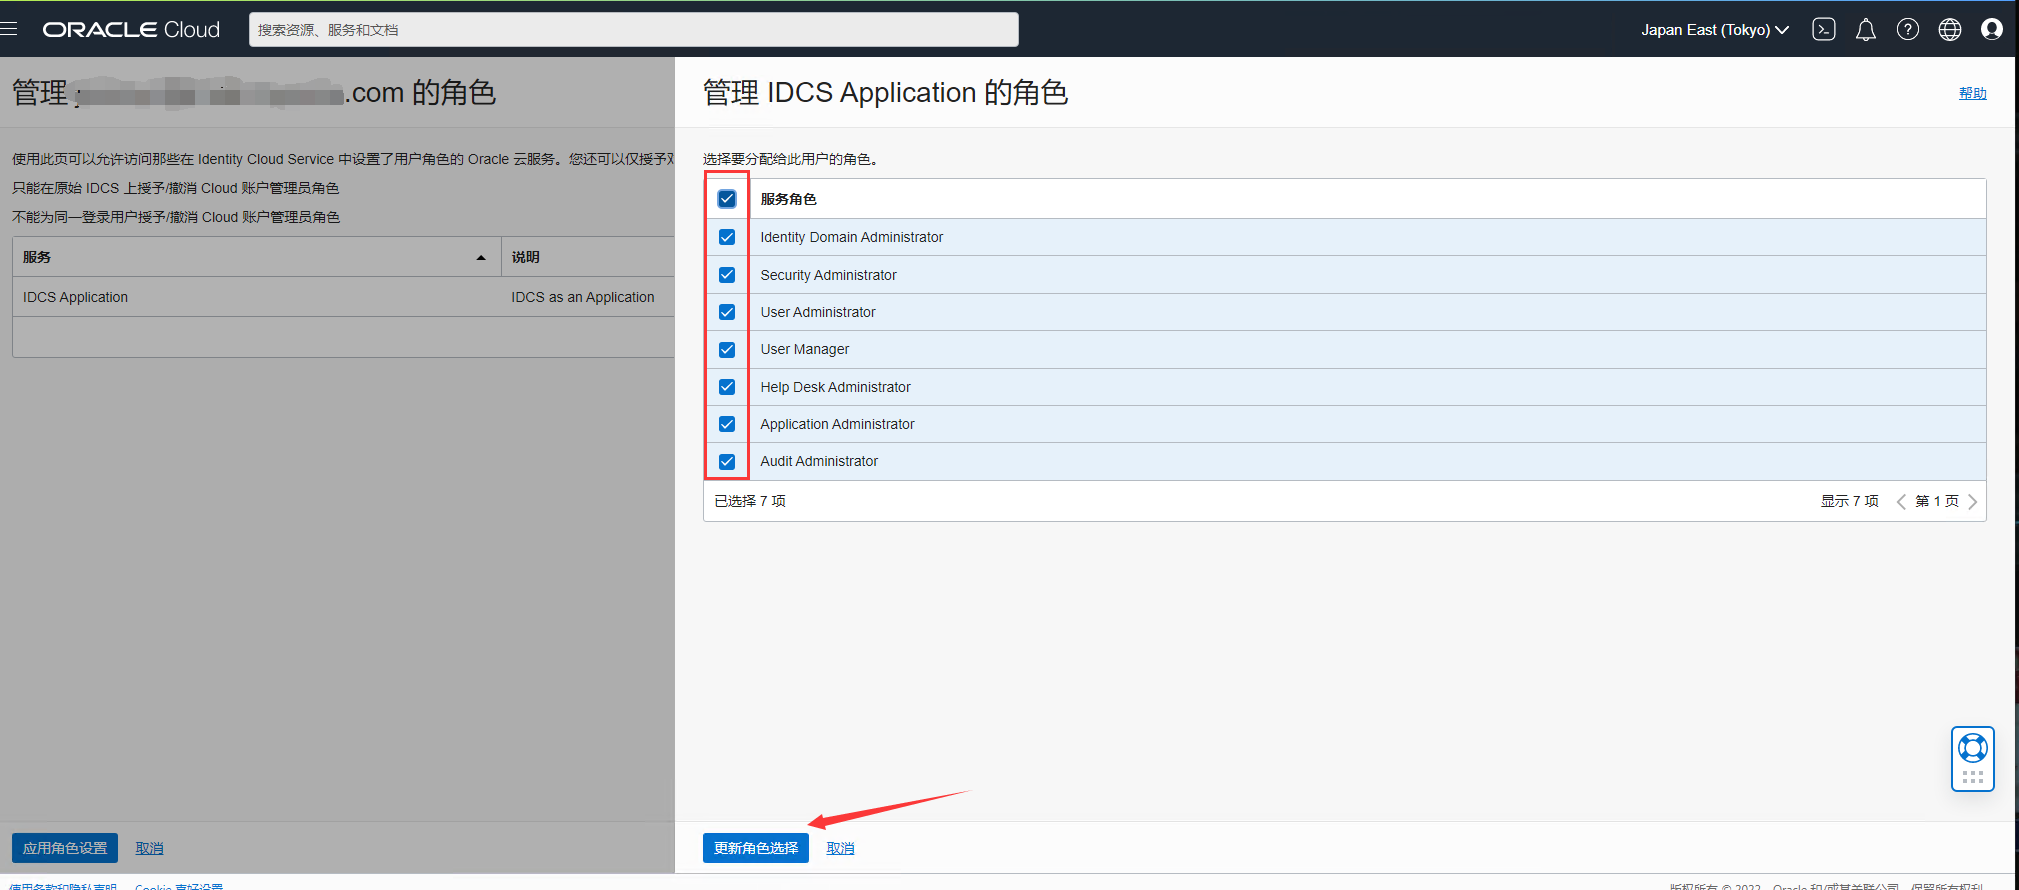Screen dimensions: 2019x890
Task: Uncheck Security Administrator role
Action: [x=727, y=275]
